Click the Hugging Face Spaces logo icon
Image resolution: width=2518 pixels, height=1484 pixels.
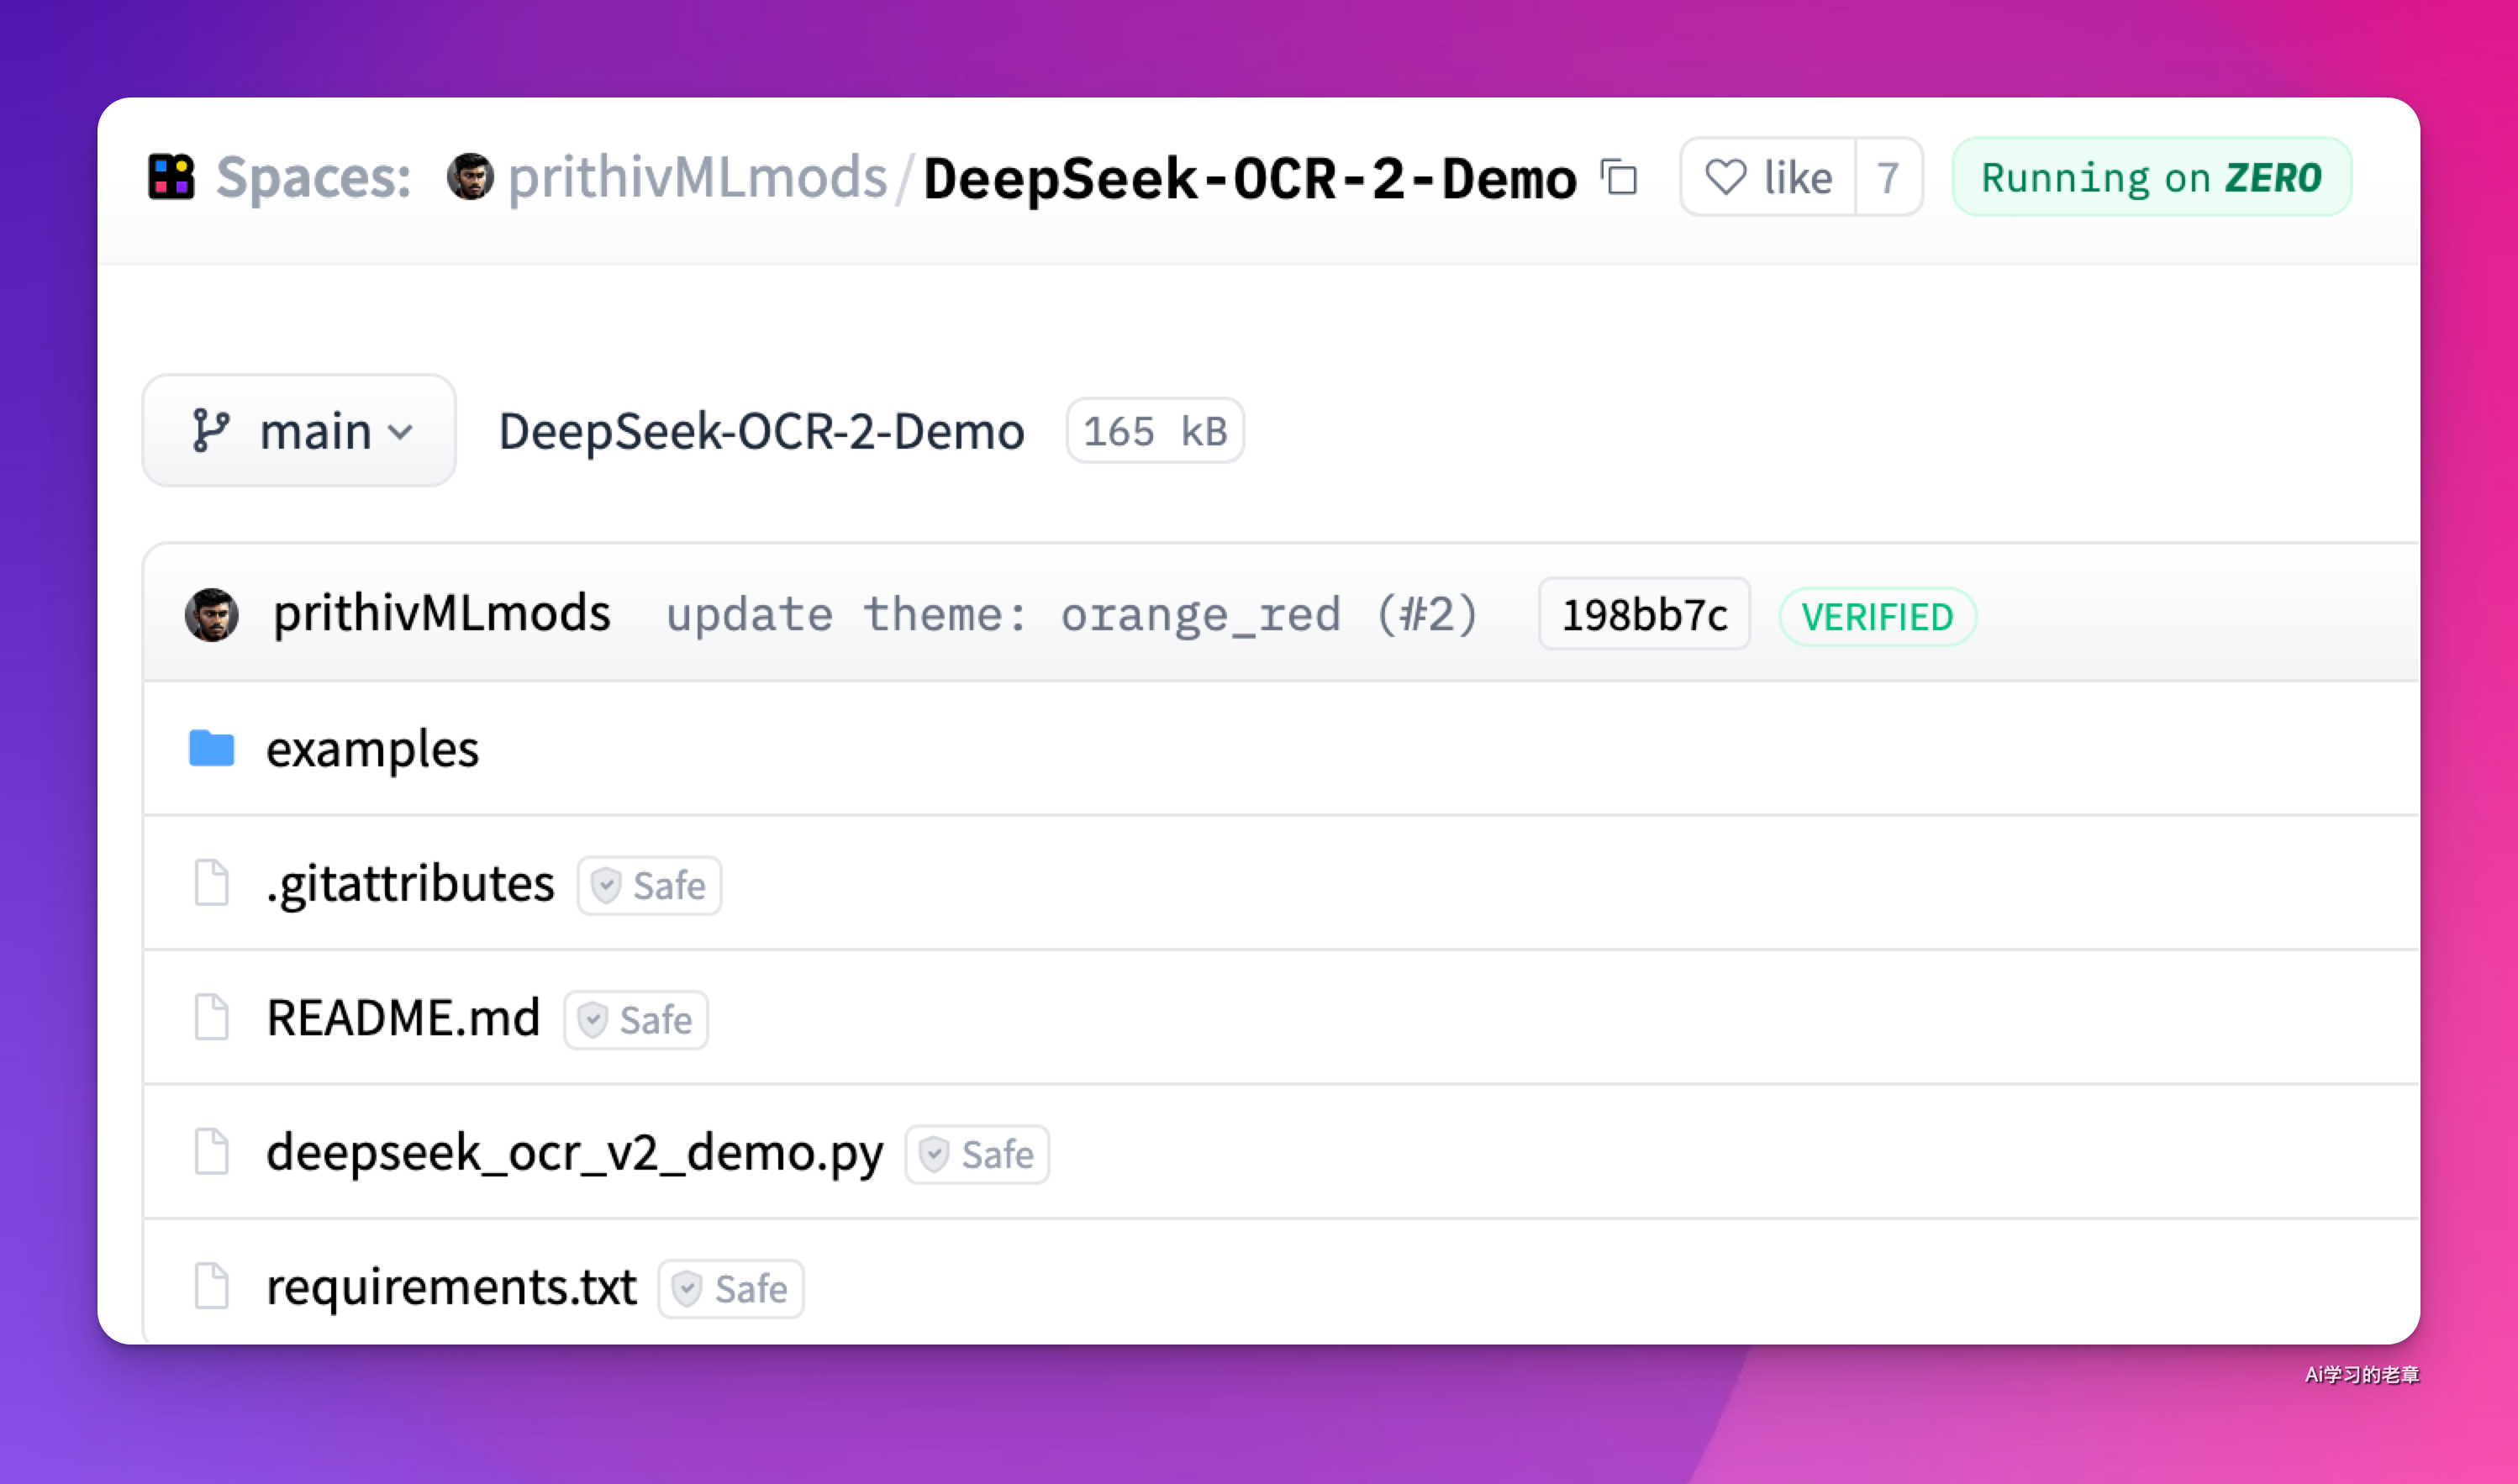[x=171, y=177]
